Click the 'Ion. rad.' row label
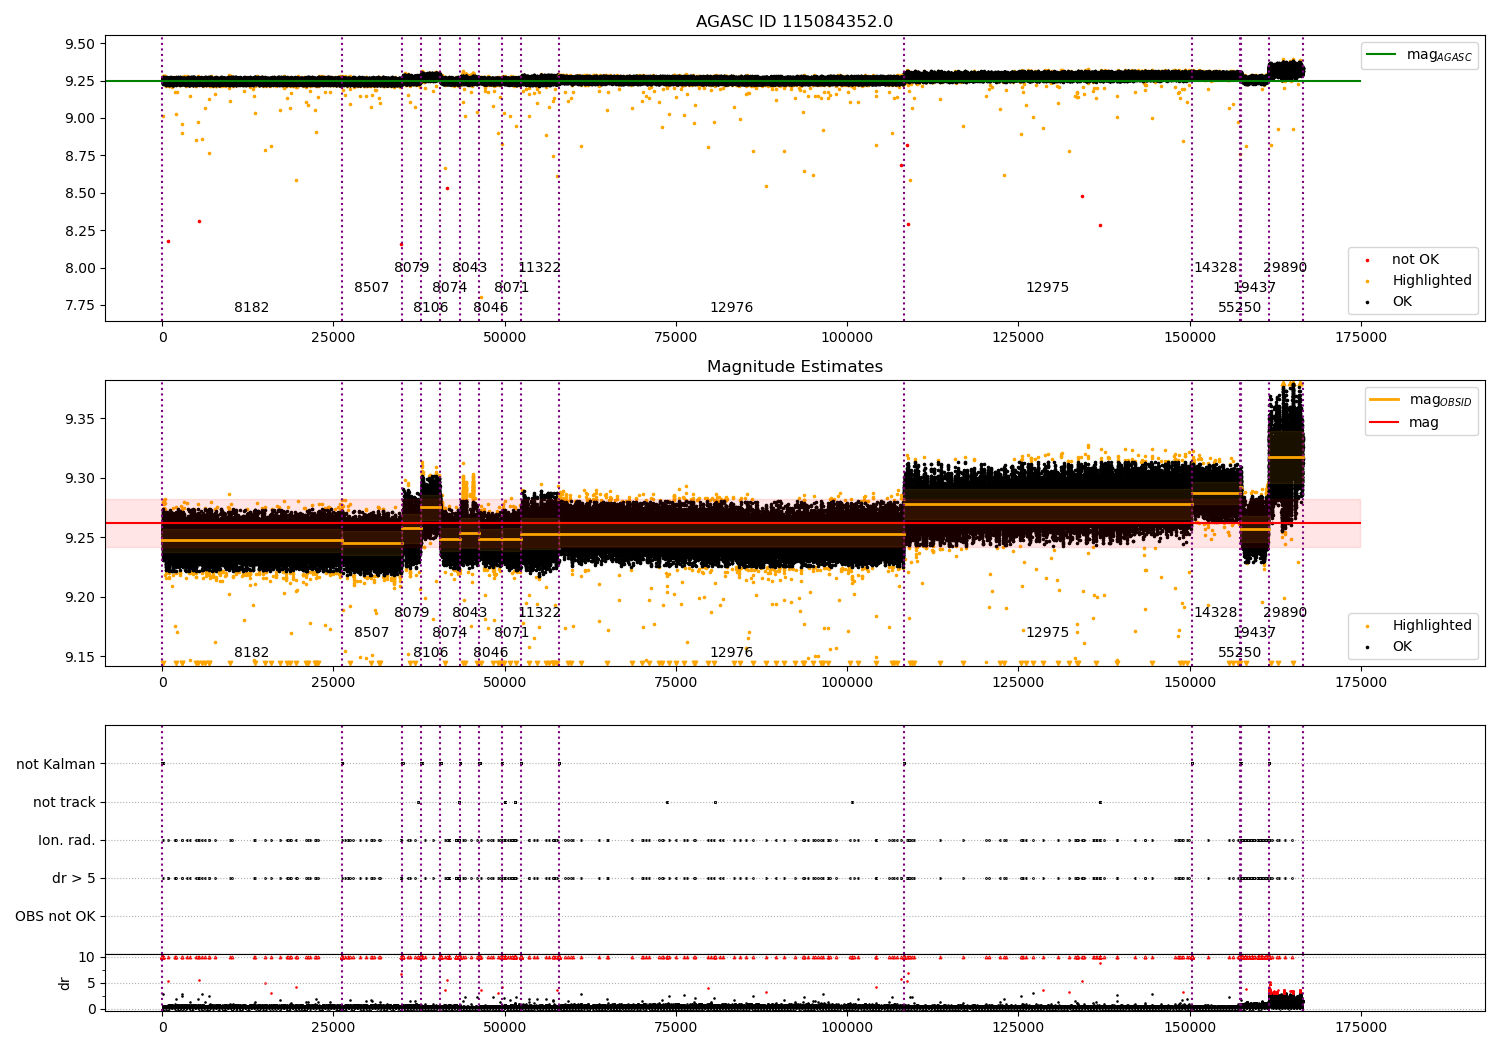This screenshot has width=1500, height=1050. tap(67, 840)
